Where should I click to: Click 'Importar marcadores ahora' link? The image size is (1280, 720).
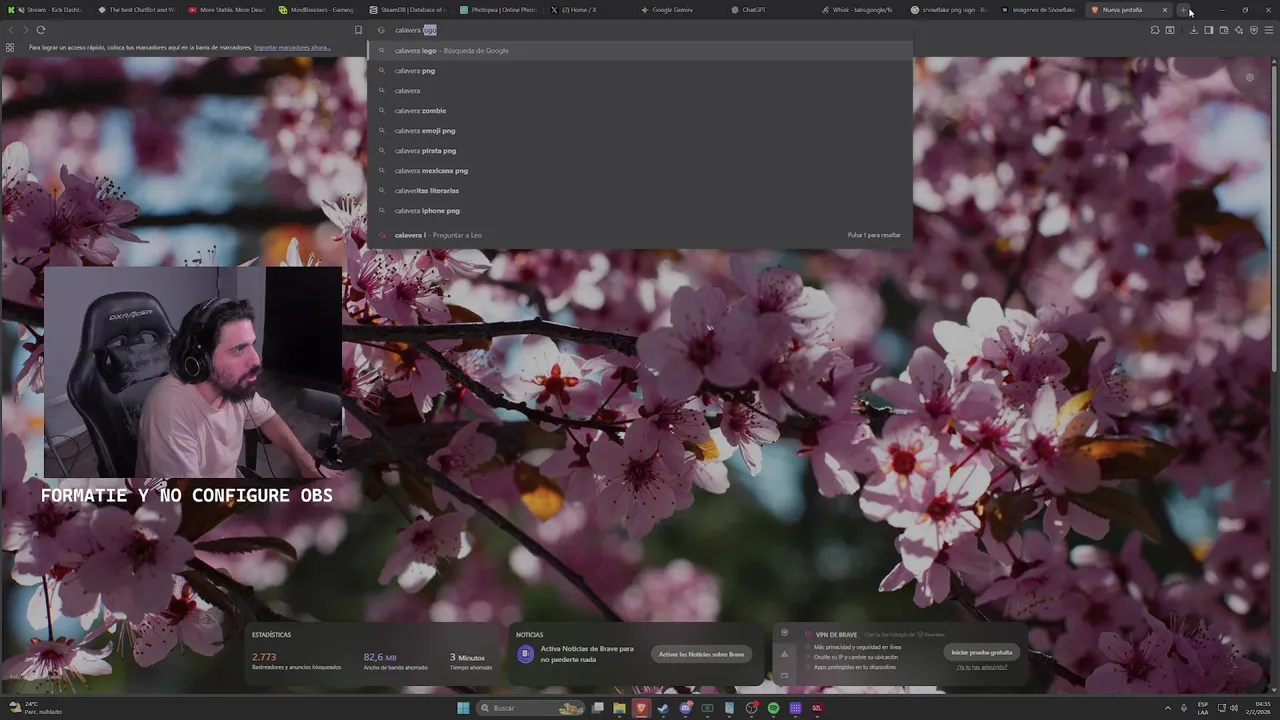coord(292,47)
